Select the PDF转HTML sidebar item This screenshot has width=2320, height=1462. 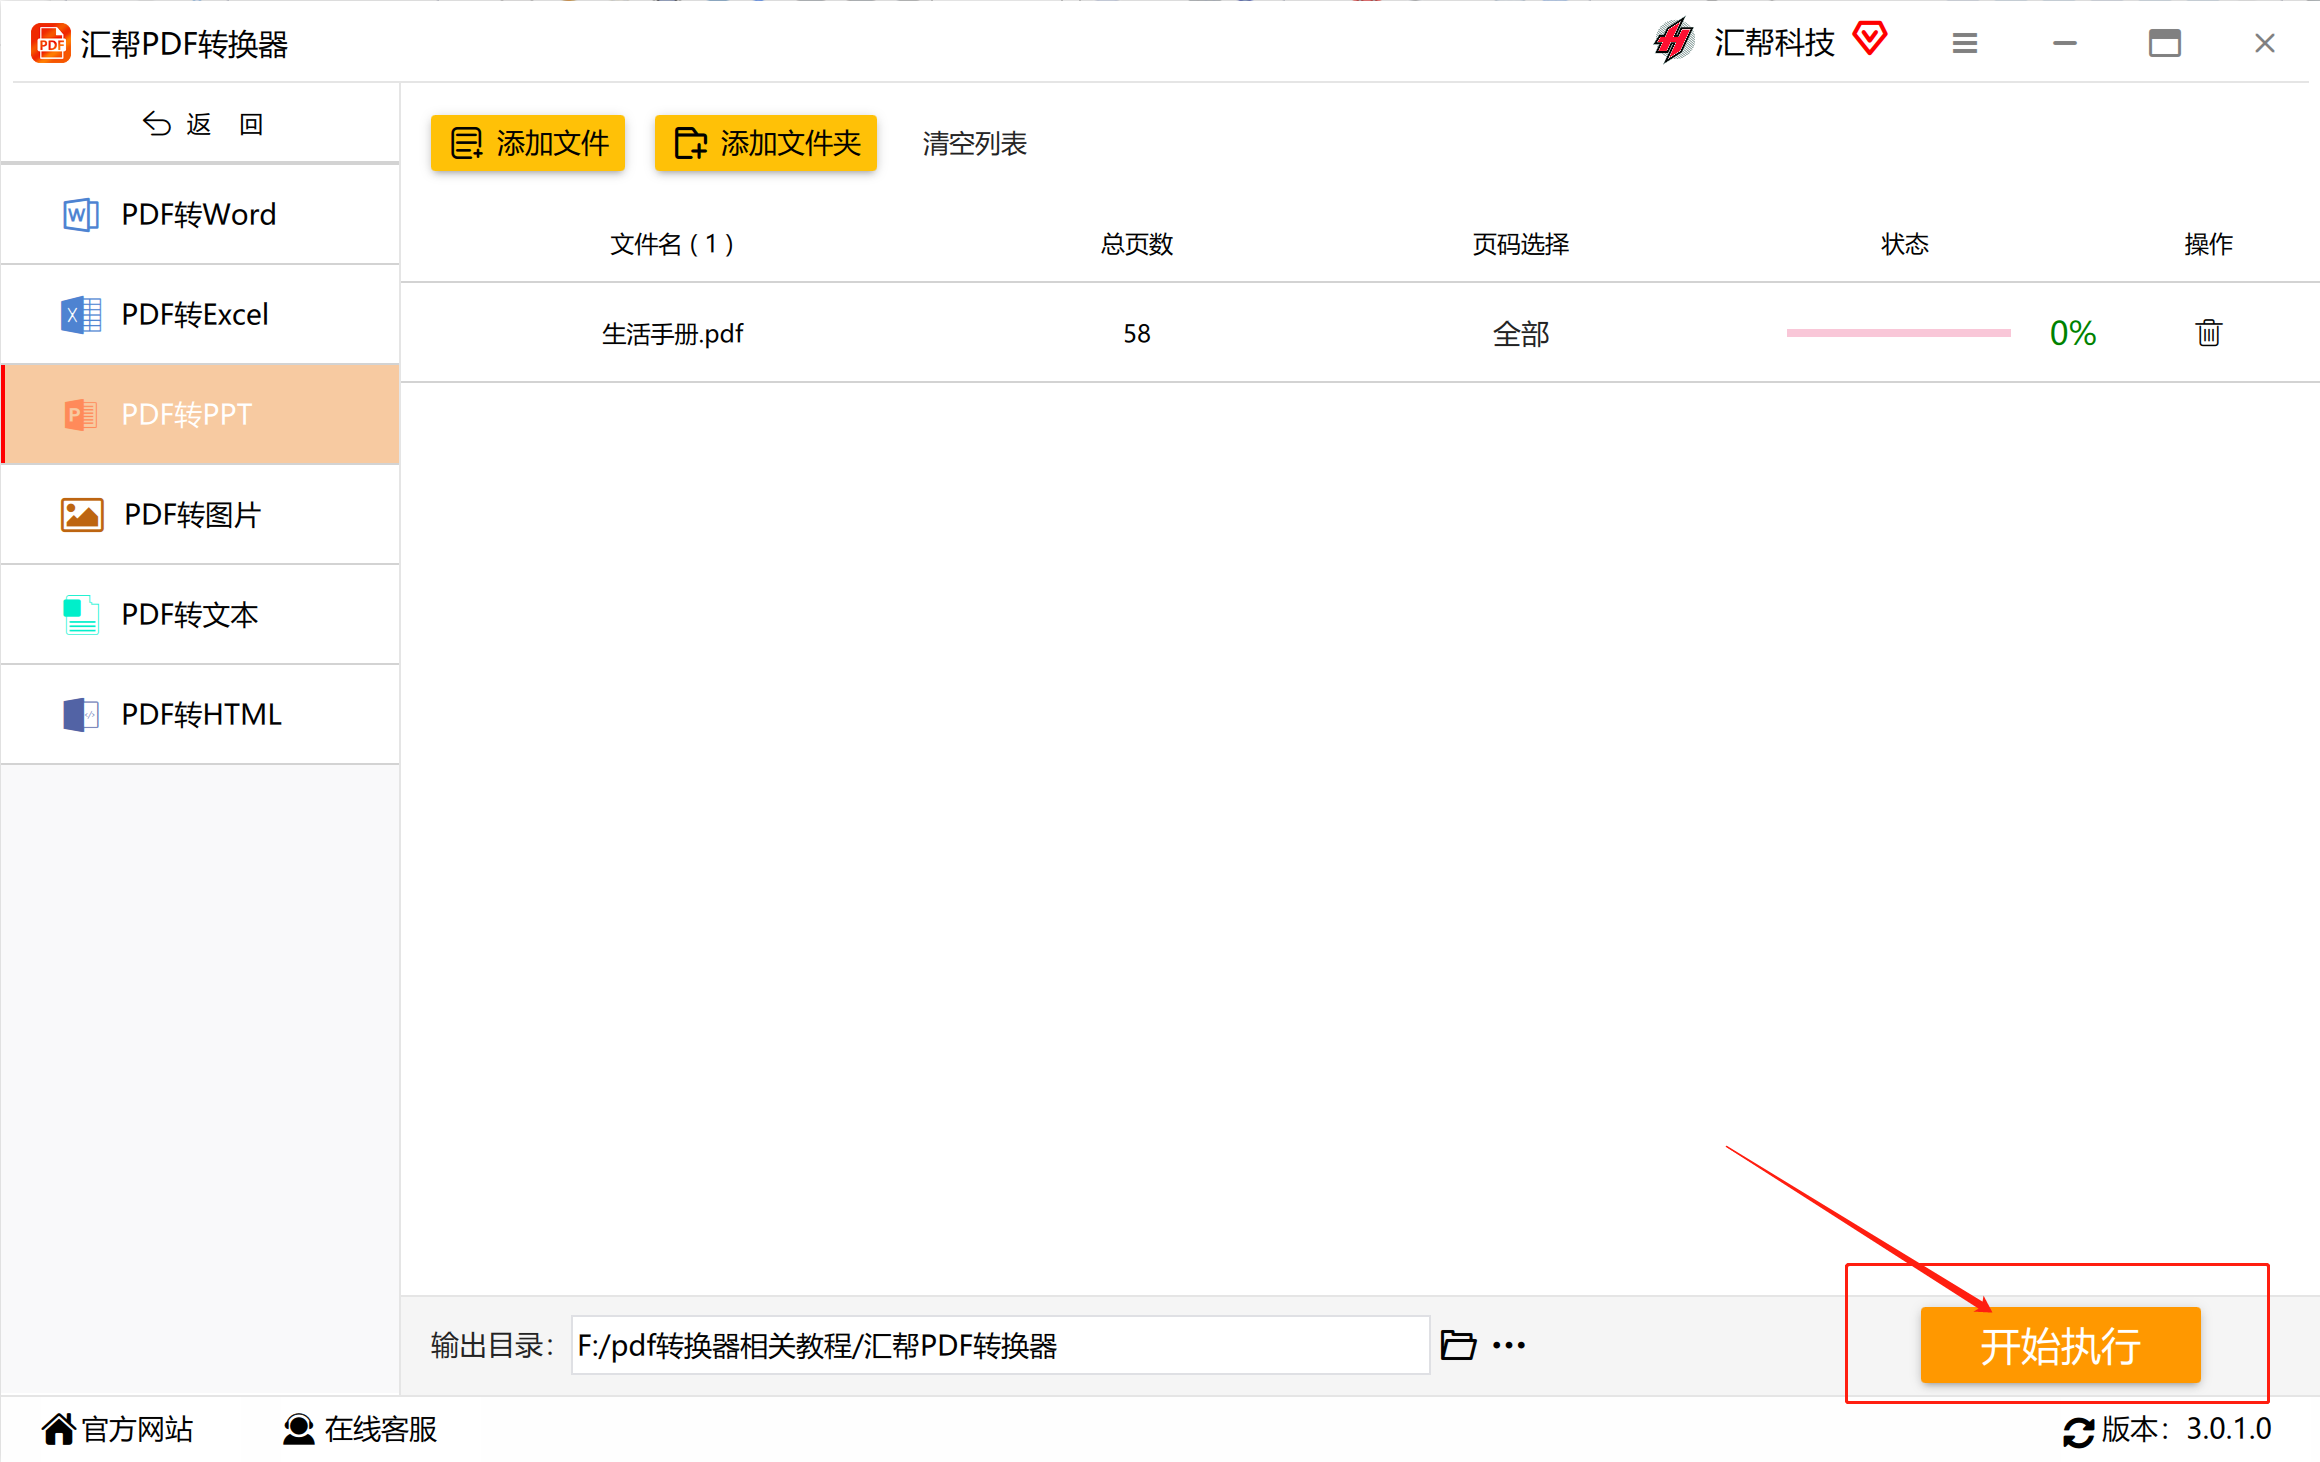(x=201, y=714)
